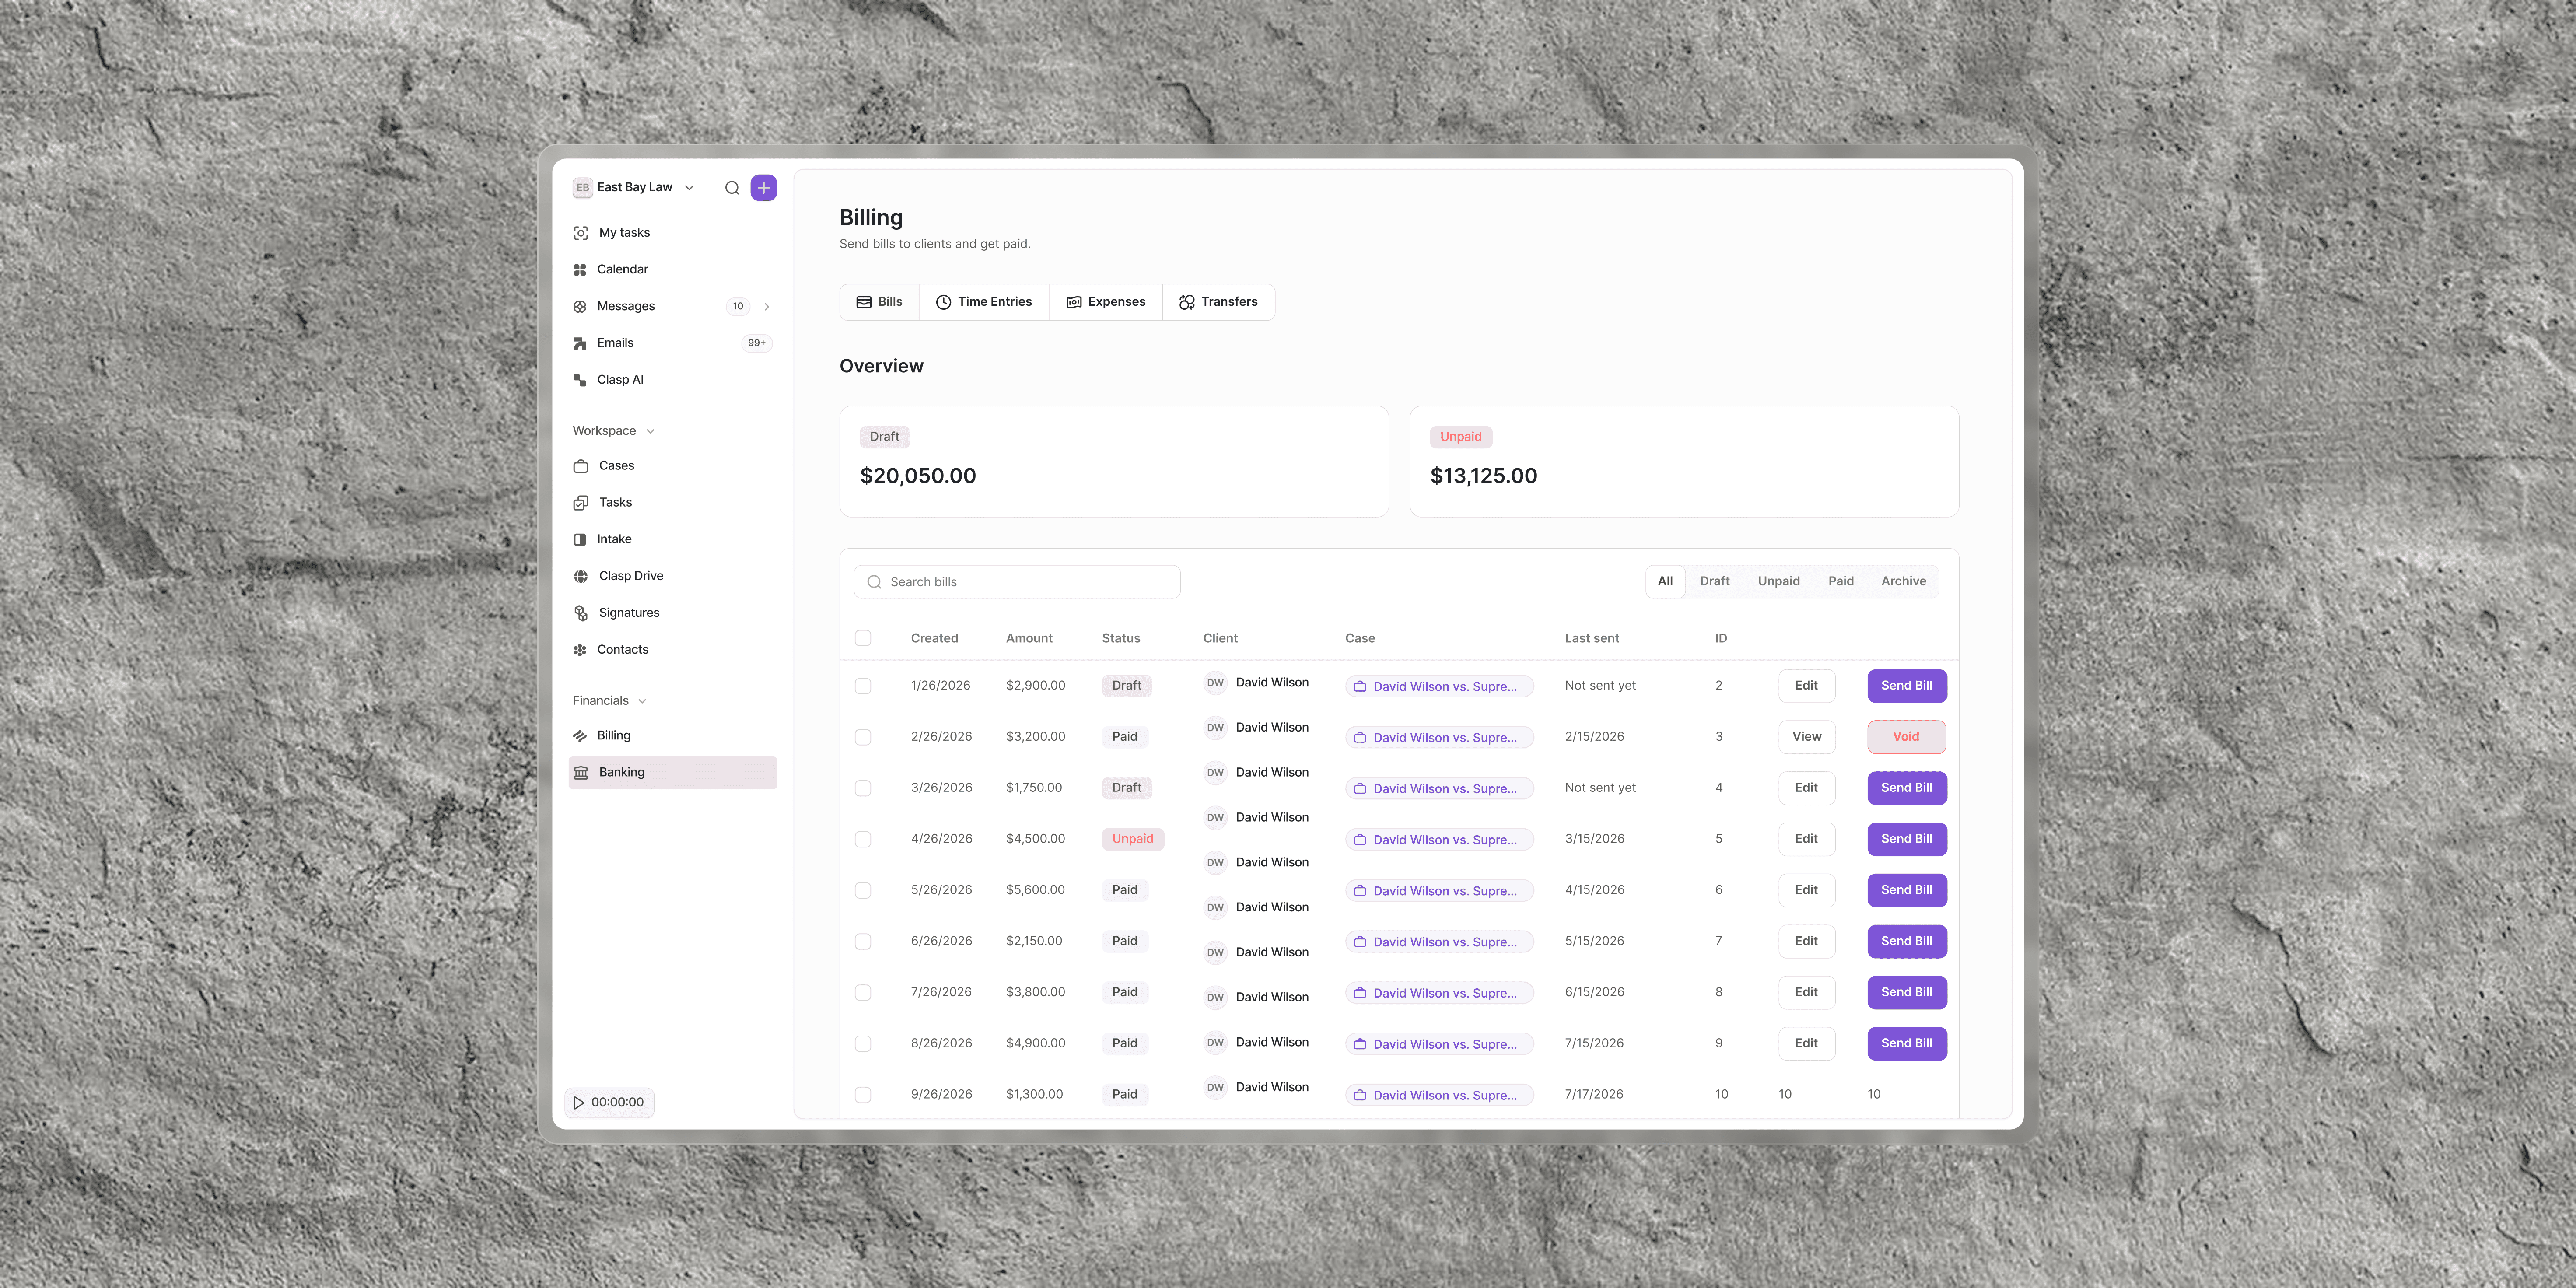The width and height of the screenshot is (2576, 1288).
Task: Filter bills by the Unpaid tab
Action: pos(1778,581)
